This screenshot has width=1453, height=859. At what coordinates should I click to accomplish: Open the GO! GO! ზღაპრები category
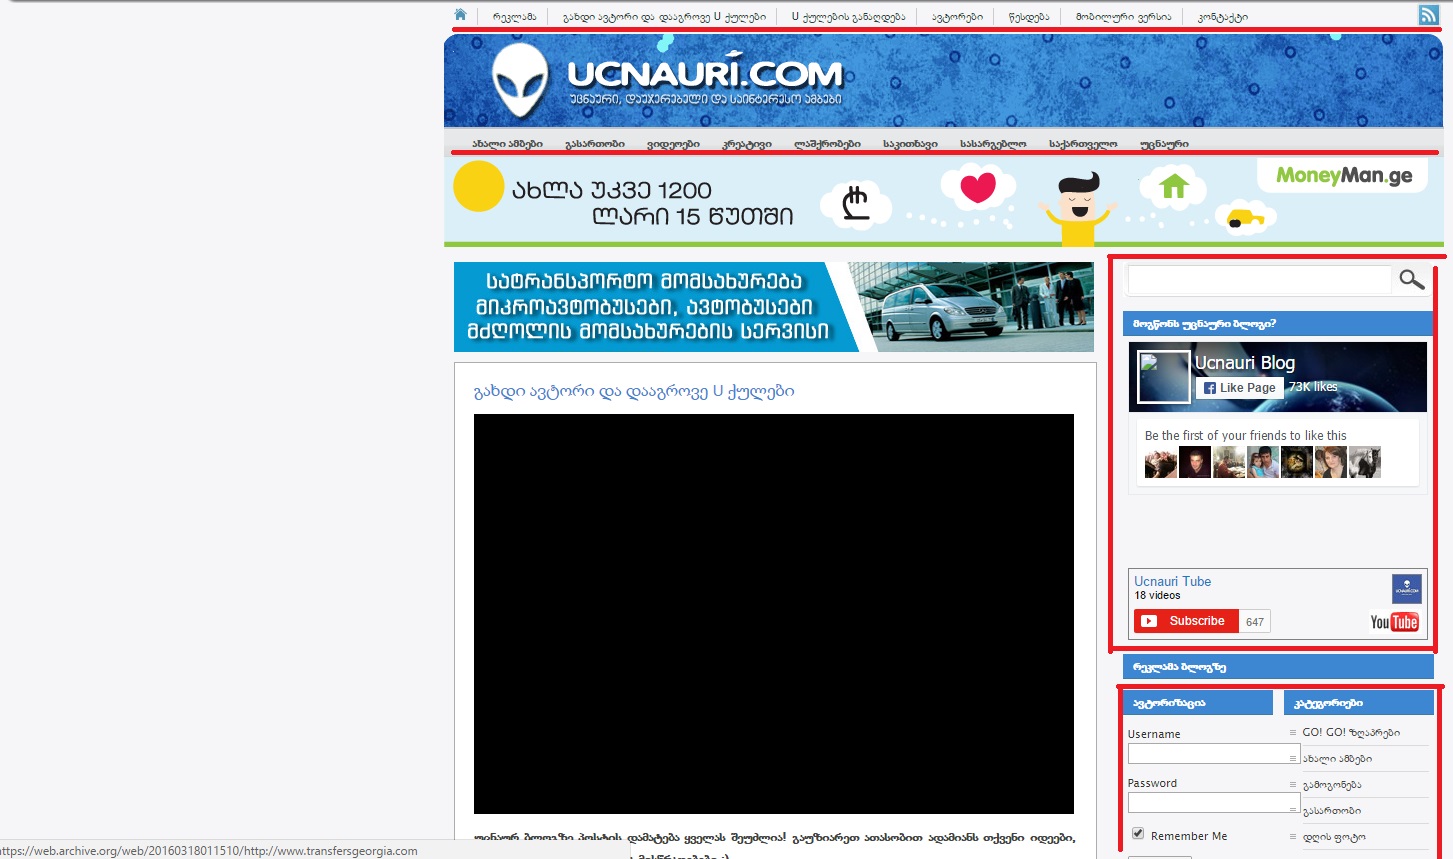[1351, 733]
